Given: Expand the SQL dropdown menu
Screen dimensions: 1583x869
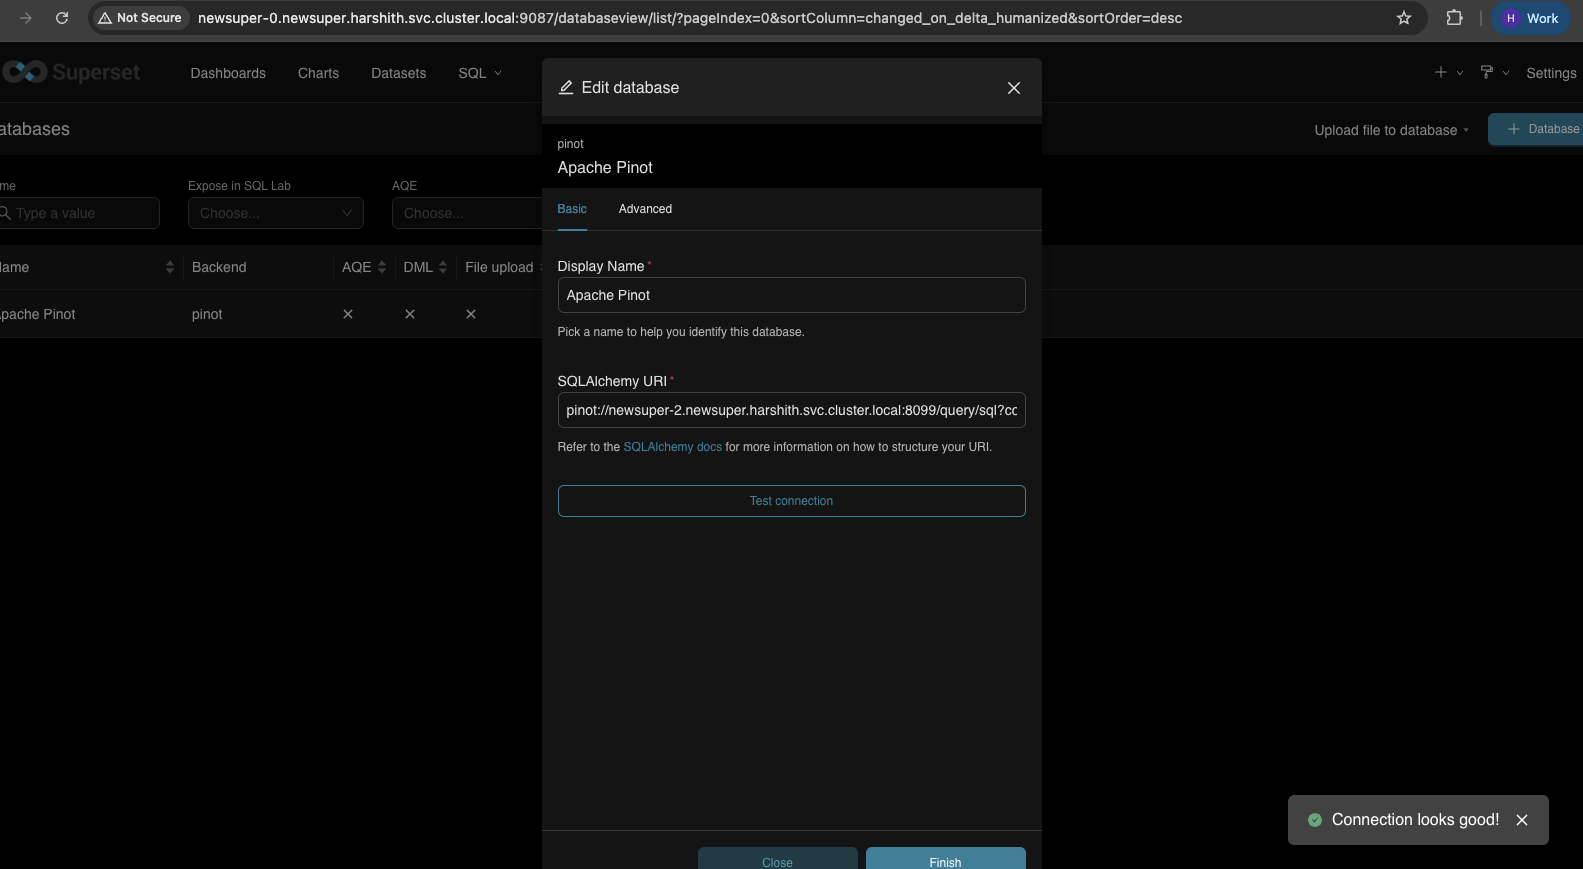Looking at the screenshot, I should [480, 73].
